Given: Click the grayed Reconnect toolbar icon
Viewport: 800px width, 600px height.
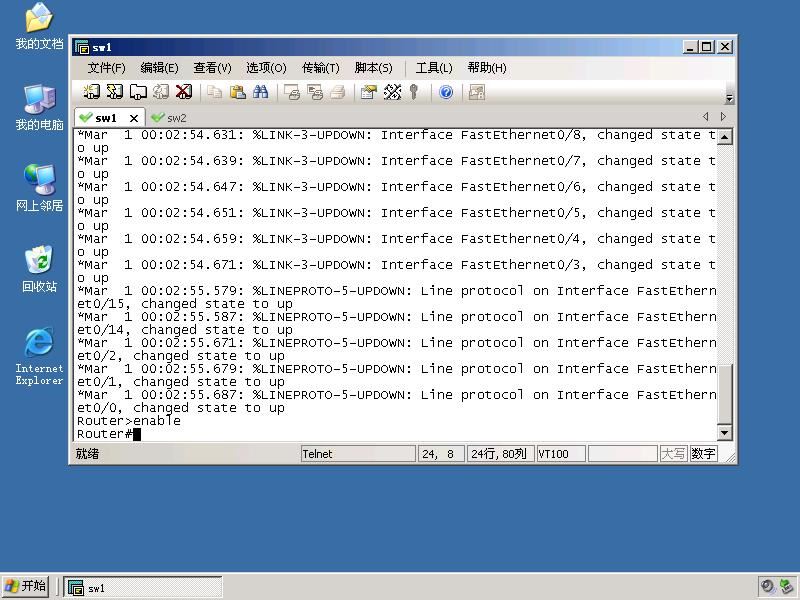Looking at the screenshot, I should tap(161, 92).
